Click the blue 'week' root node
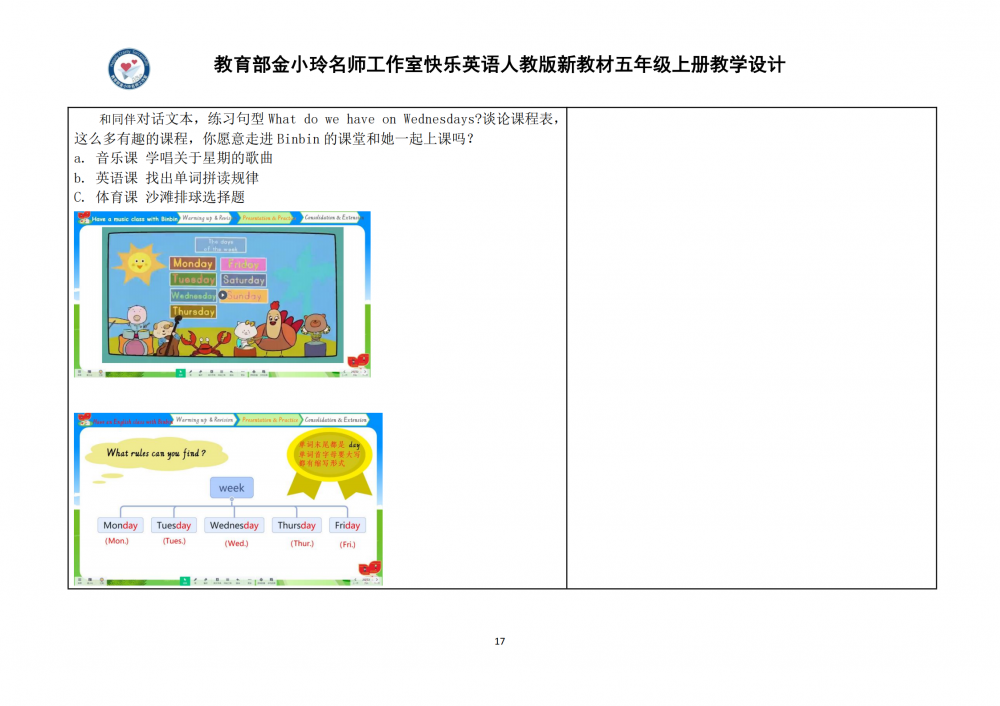The width and height of the screenshot is (1000, 706). pyautogui.click(x=232, y=488)
